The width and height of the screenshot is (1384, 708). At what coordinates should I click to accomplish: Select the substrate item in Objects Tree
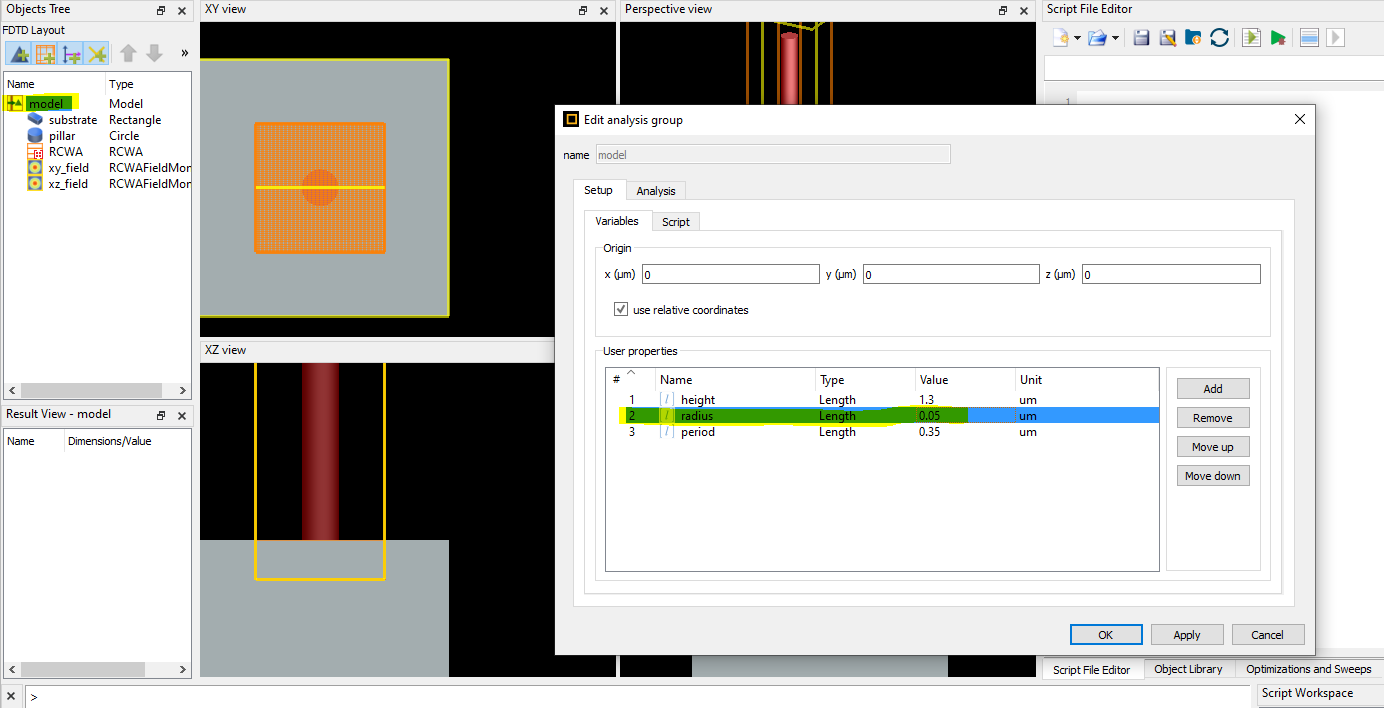point(73,120)
